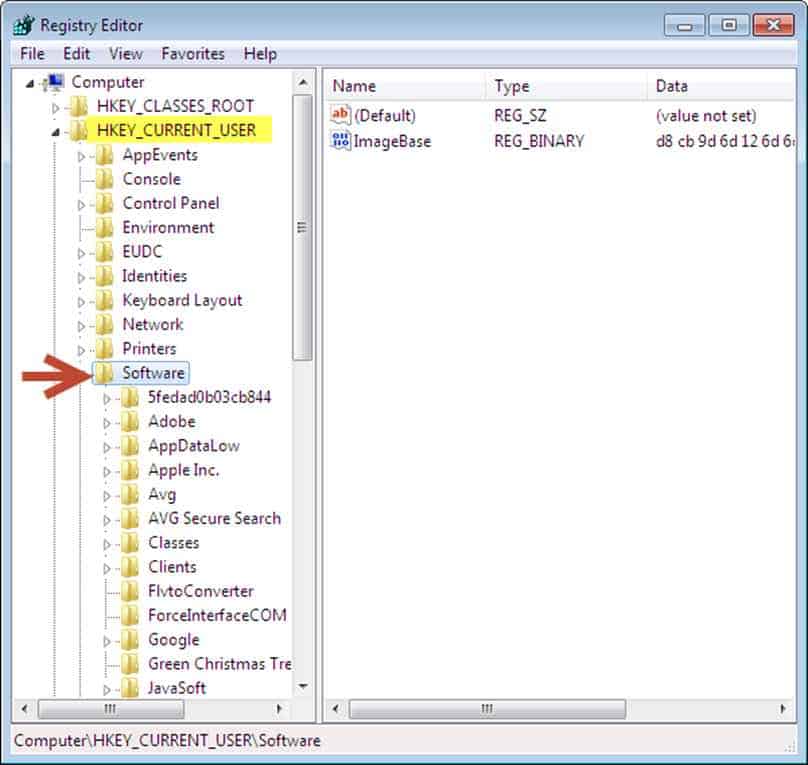Screen dimensions: 808x765
Task: Expand the AppEvents key
Action: point(81,156)
